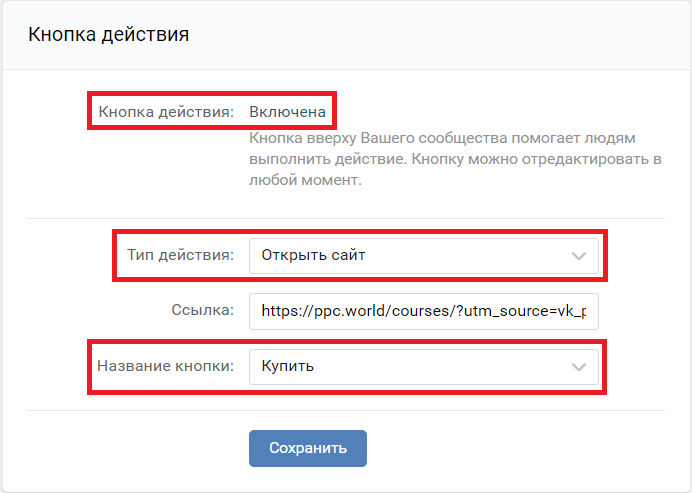Click the Тип действия: label

click(181, 255)
